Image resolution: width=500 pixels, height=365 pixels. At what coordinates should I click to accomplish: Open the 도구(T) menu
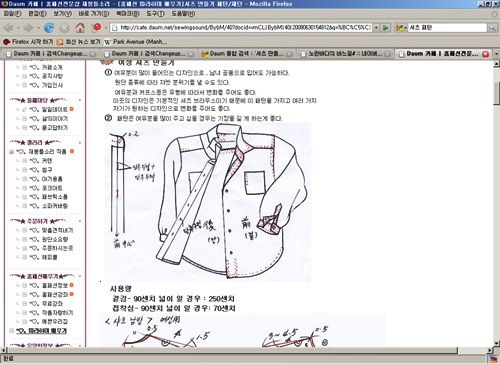(x=155, y=14)
